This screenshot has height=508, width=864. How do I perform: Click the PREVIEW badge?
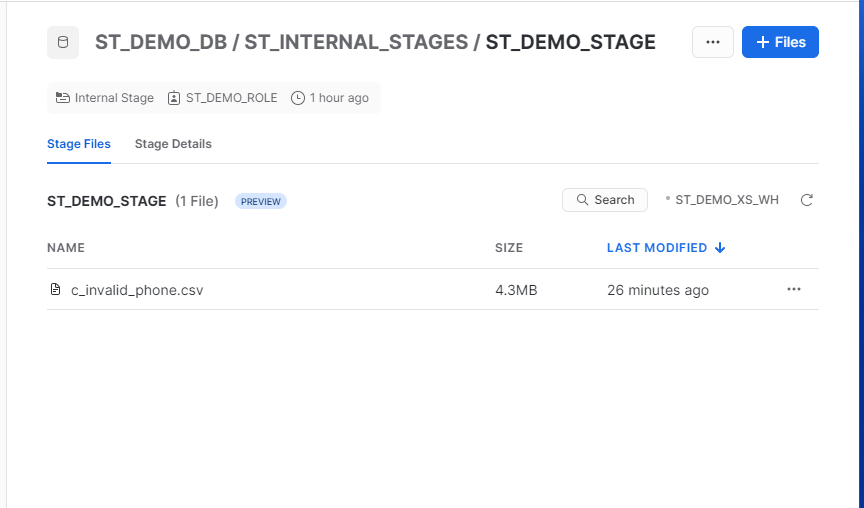click(x=261, y=201)
